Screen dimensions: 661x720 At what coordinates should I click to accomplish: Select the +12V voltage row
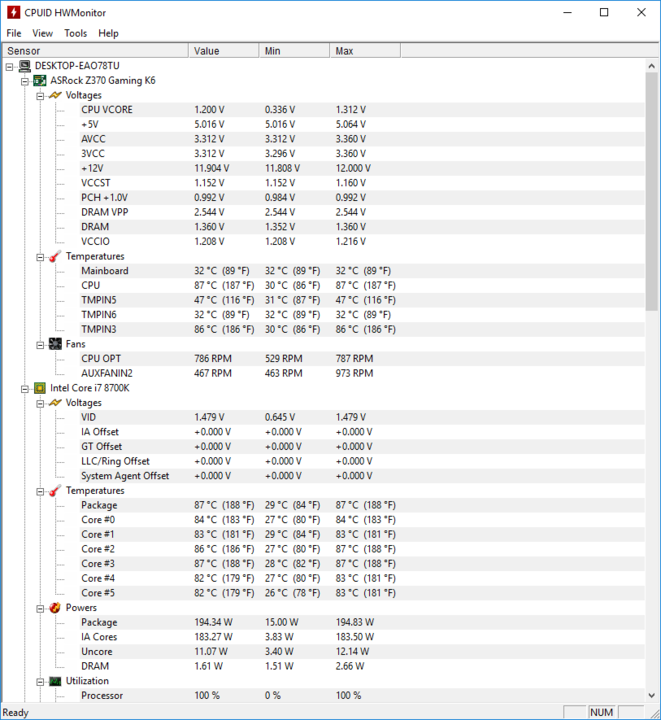point(362,169)
